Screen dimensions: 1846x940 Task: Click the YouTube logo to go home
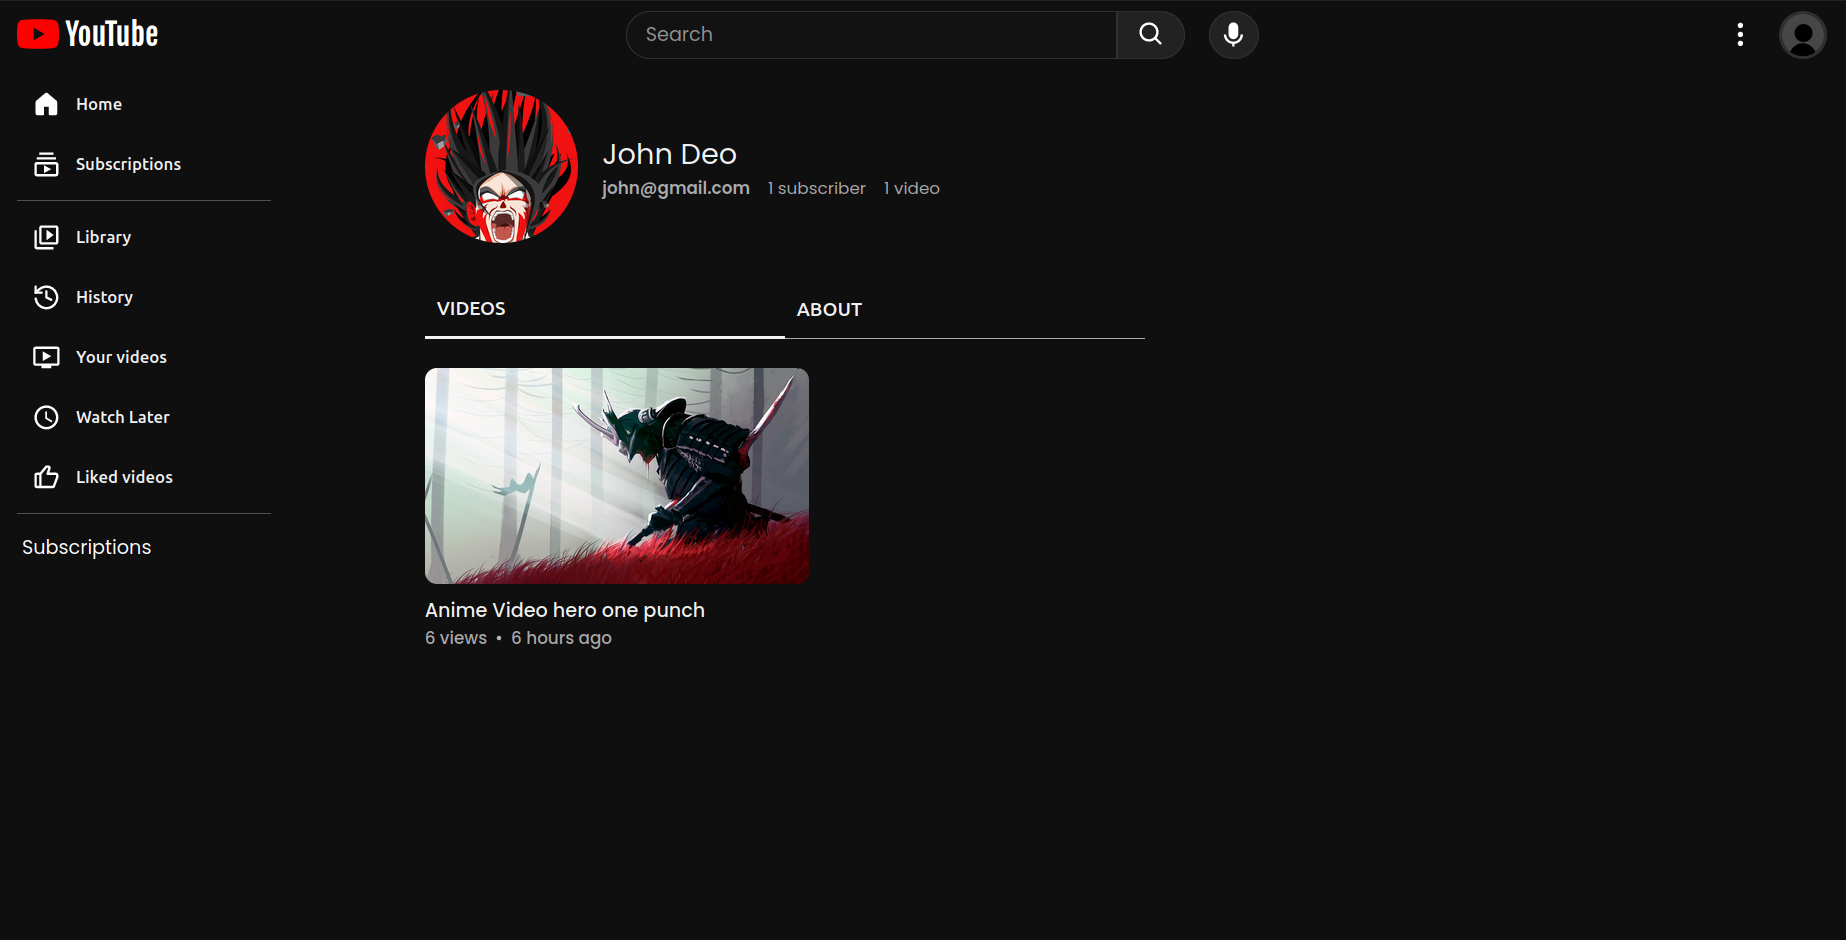coord(87,32)
